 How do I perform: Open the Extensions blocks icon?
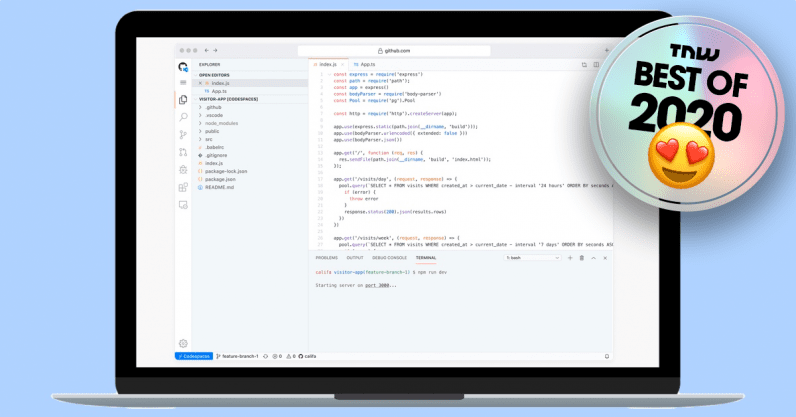(183, 187)
